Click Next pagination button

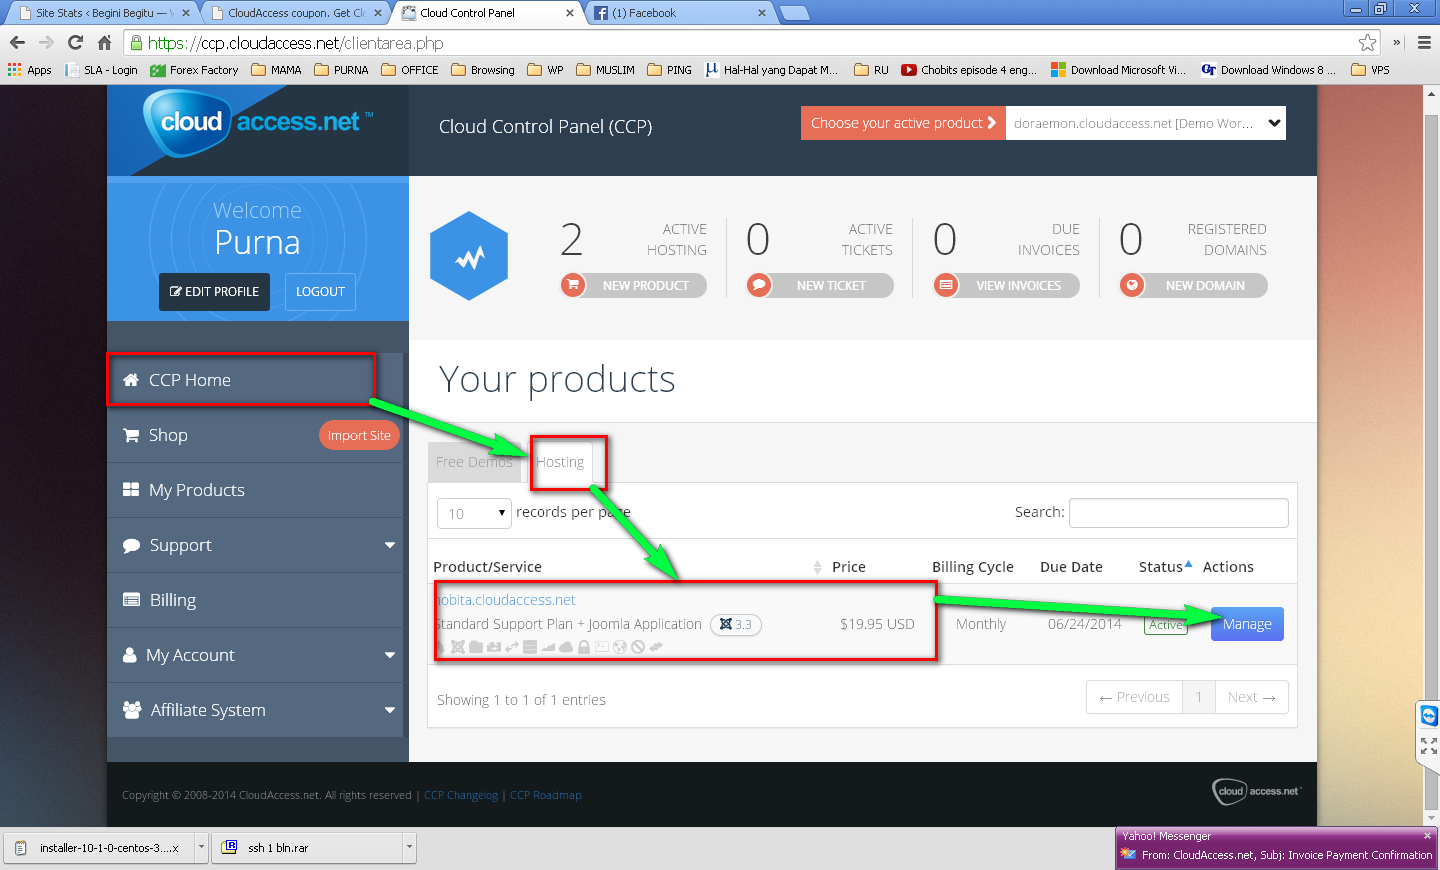tap(1252, 697)
